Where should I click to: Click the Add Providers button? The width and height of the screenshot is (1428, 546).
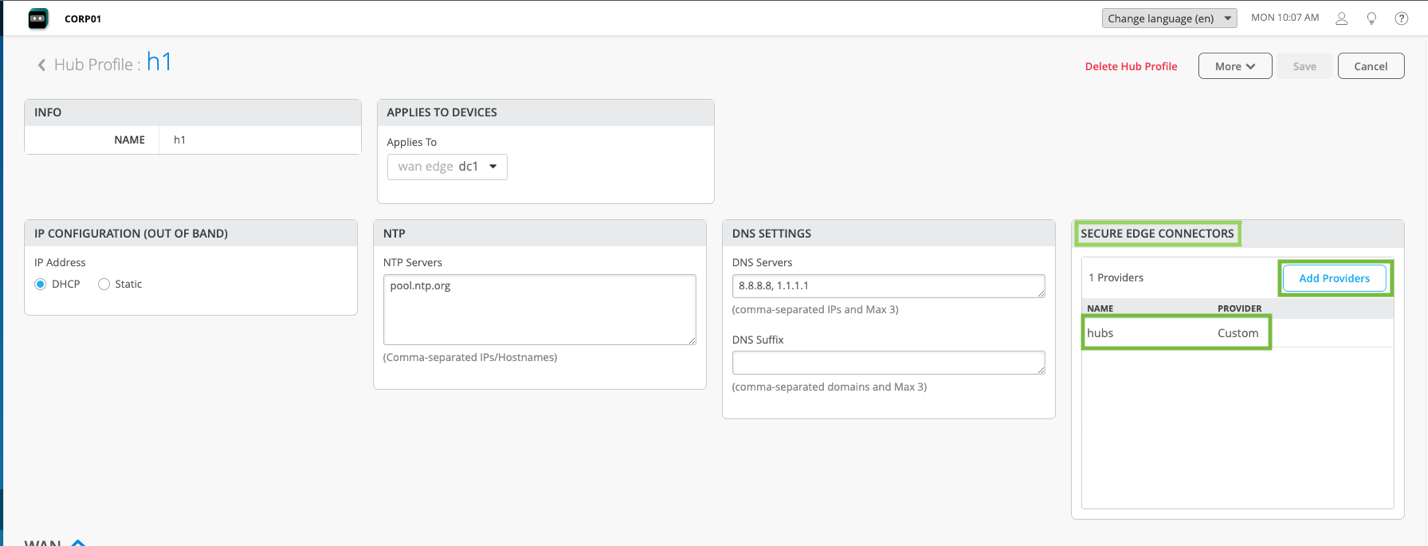(x=1333, y=278)
